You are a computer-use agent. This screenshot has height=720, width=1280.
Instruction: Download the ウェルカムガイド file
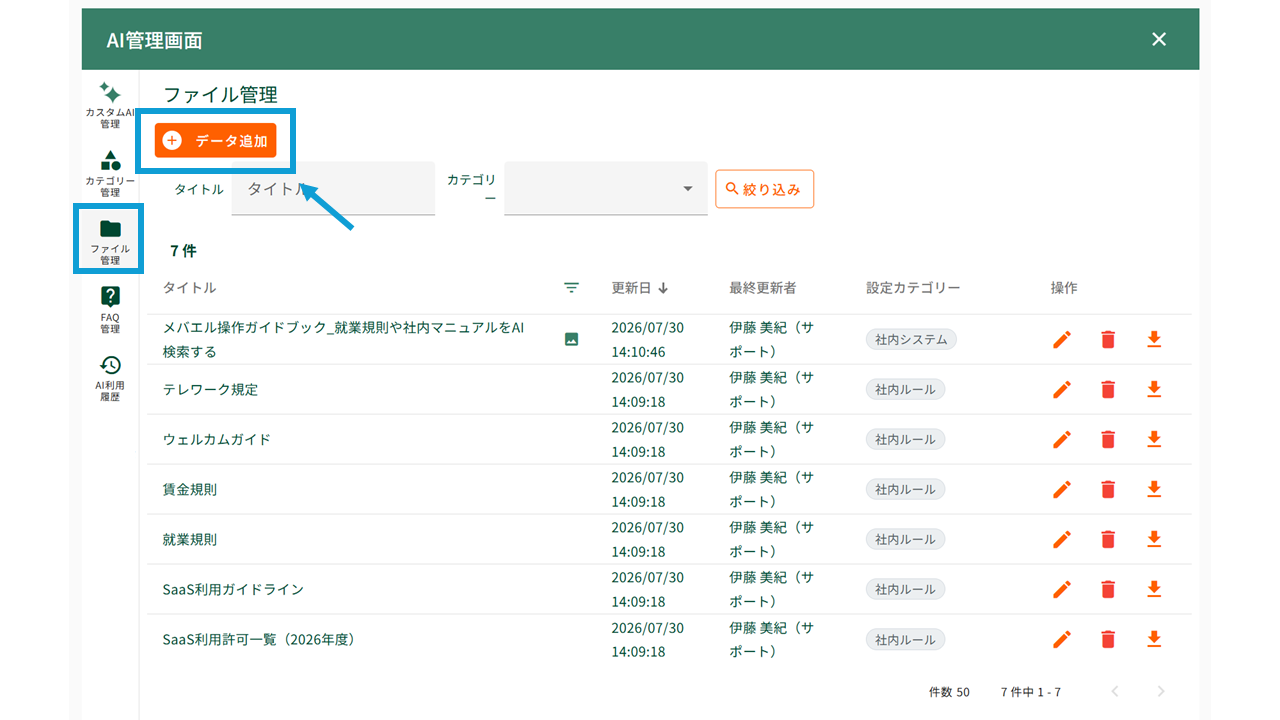pyautogui.click(x=1154, y=439)
